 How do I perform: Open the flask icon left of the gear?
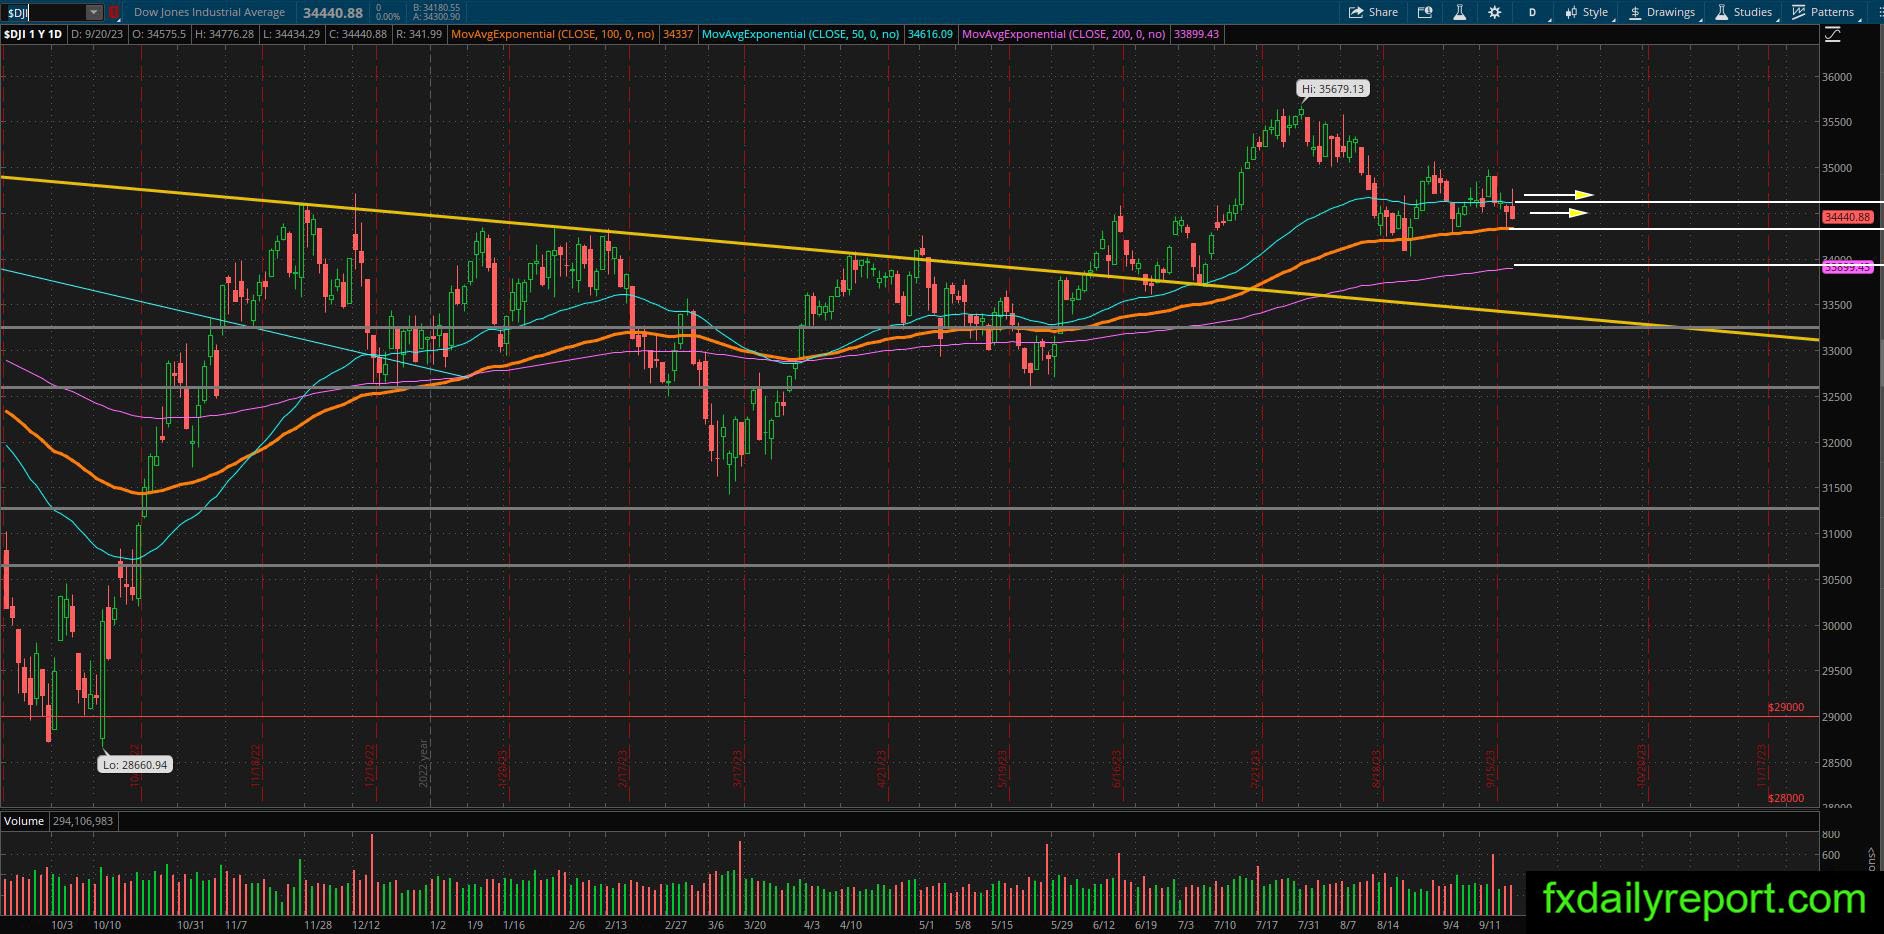pos(1459,12)
